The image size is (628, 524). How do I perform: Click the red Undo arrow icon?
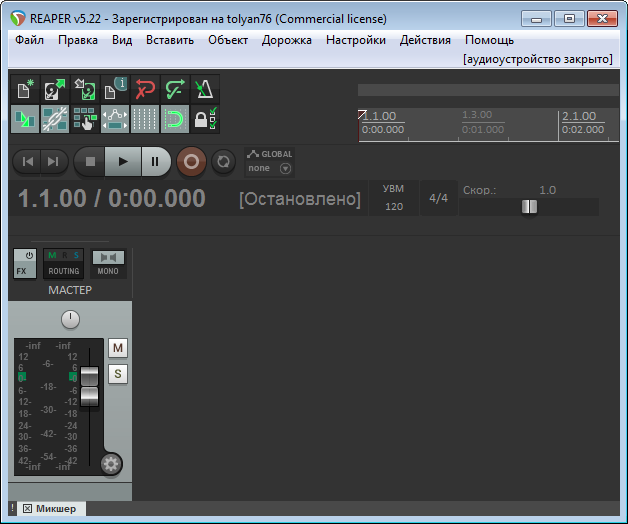point(144,89)
